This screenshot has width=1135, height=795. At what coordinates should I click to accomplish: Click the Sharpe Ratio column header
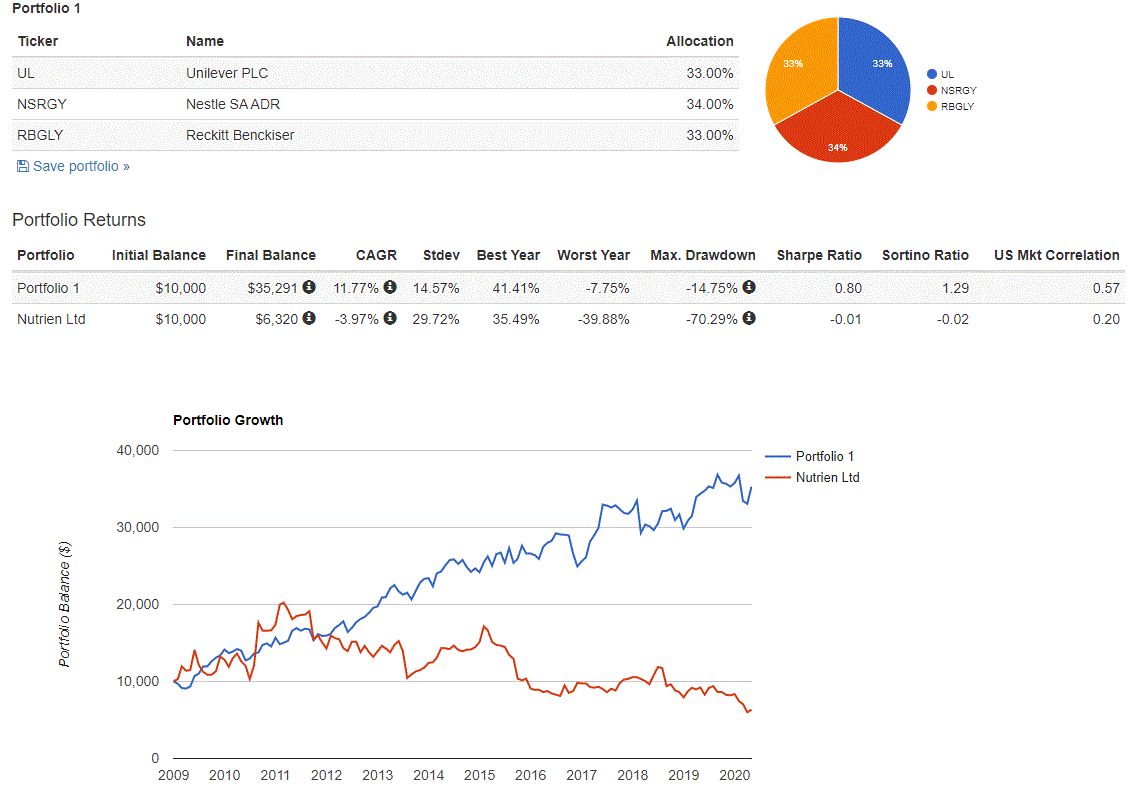[817, 255]
